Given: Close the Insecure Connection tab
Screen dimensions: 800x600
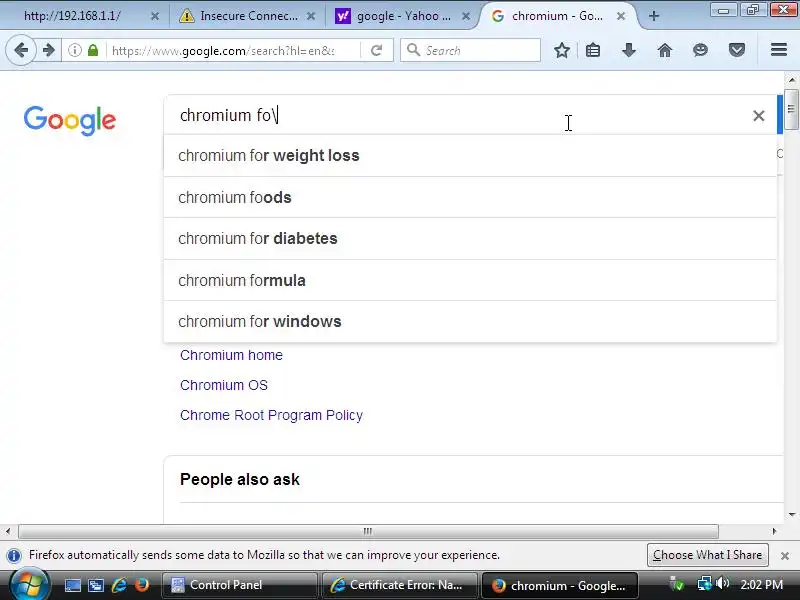Looking at the screenshot, I should pos(310,16).
